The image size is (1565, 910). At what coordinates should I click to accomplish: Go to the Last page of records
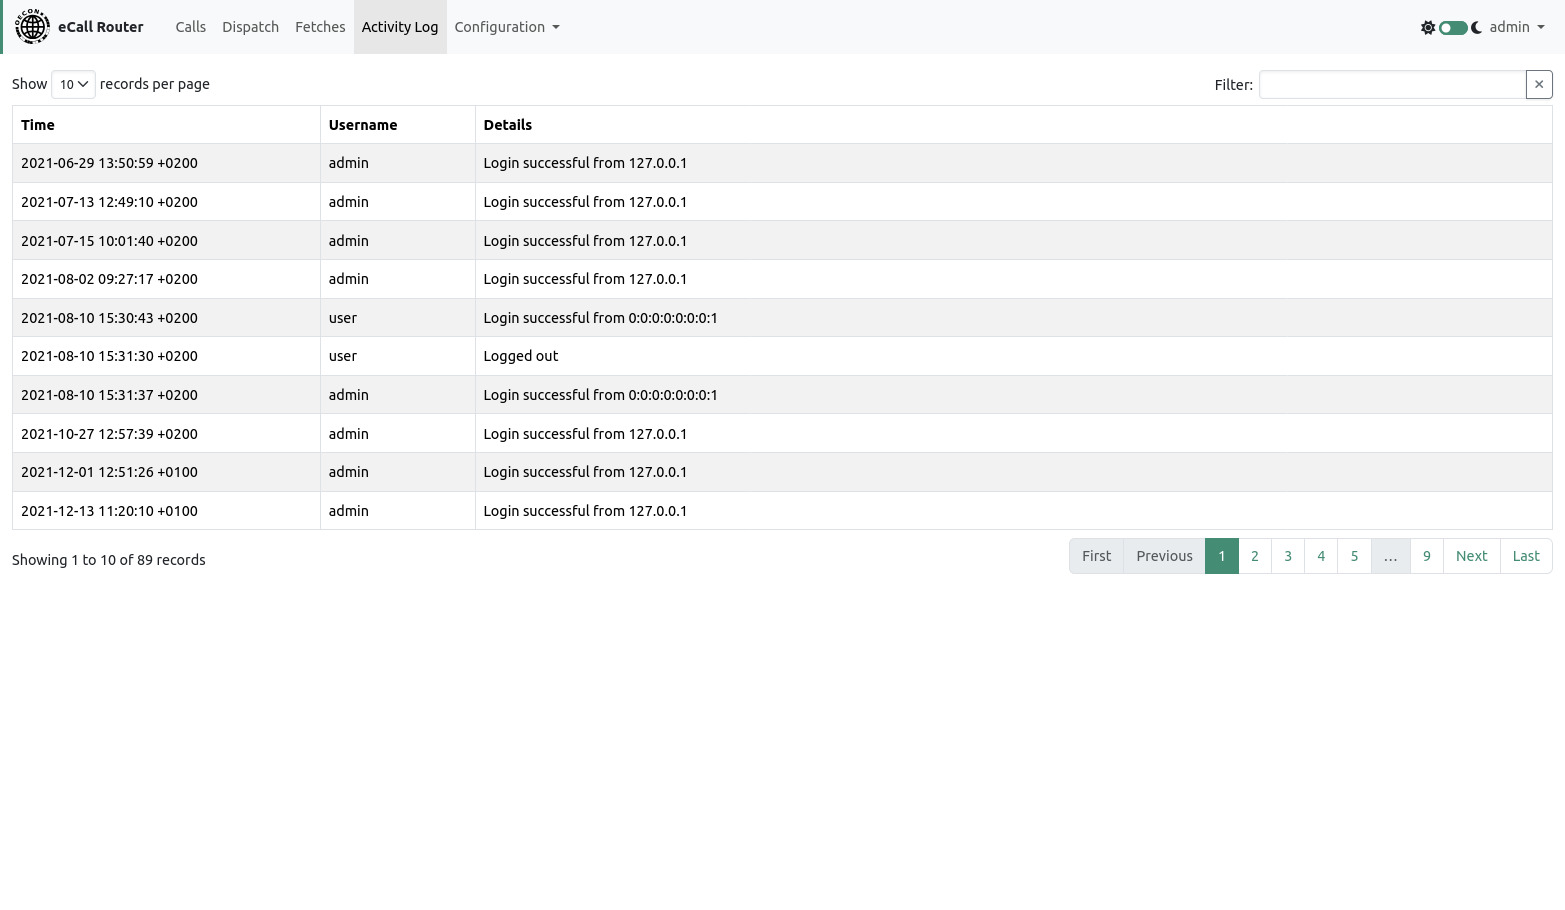(1525, 556)
